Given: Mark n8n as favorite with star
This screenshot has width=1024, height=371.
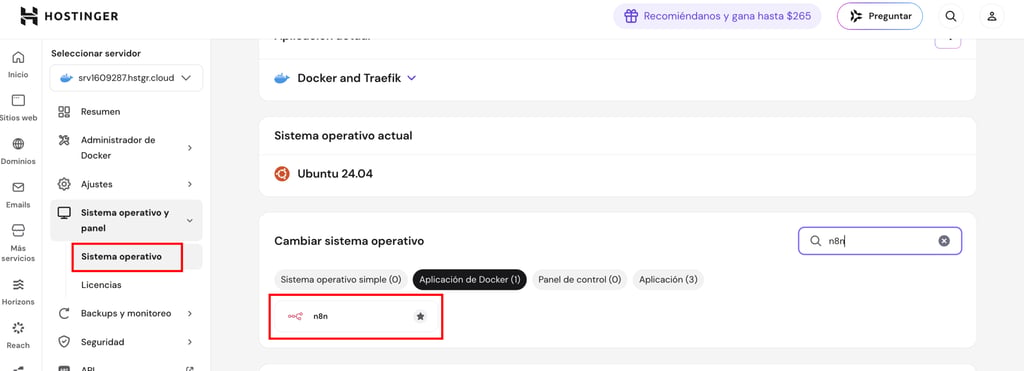Looking at the screenshot, I should [421, 316].
